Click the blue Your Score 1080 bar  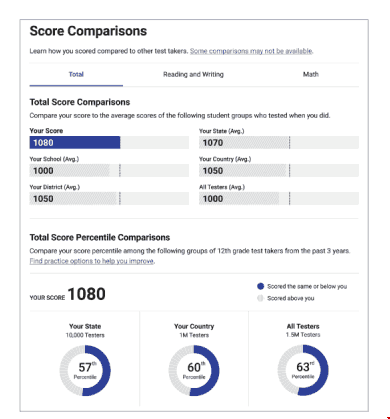click(x=75, y=143)
